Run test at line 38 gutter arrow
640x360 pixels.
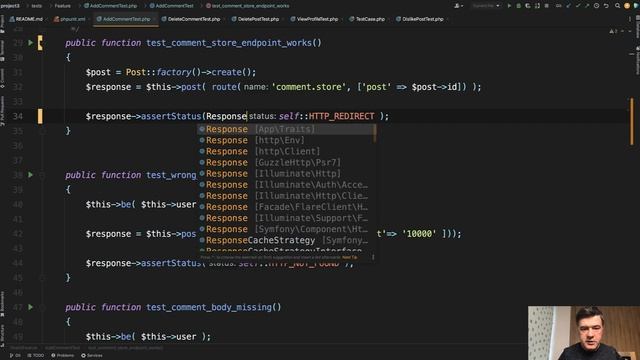point(31,175)
